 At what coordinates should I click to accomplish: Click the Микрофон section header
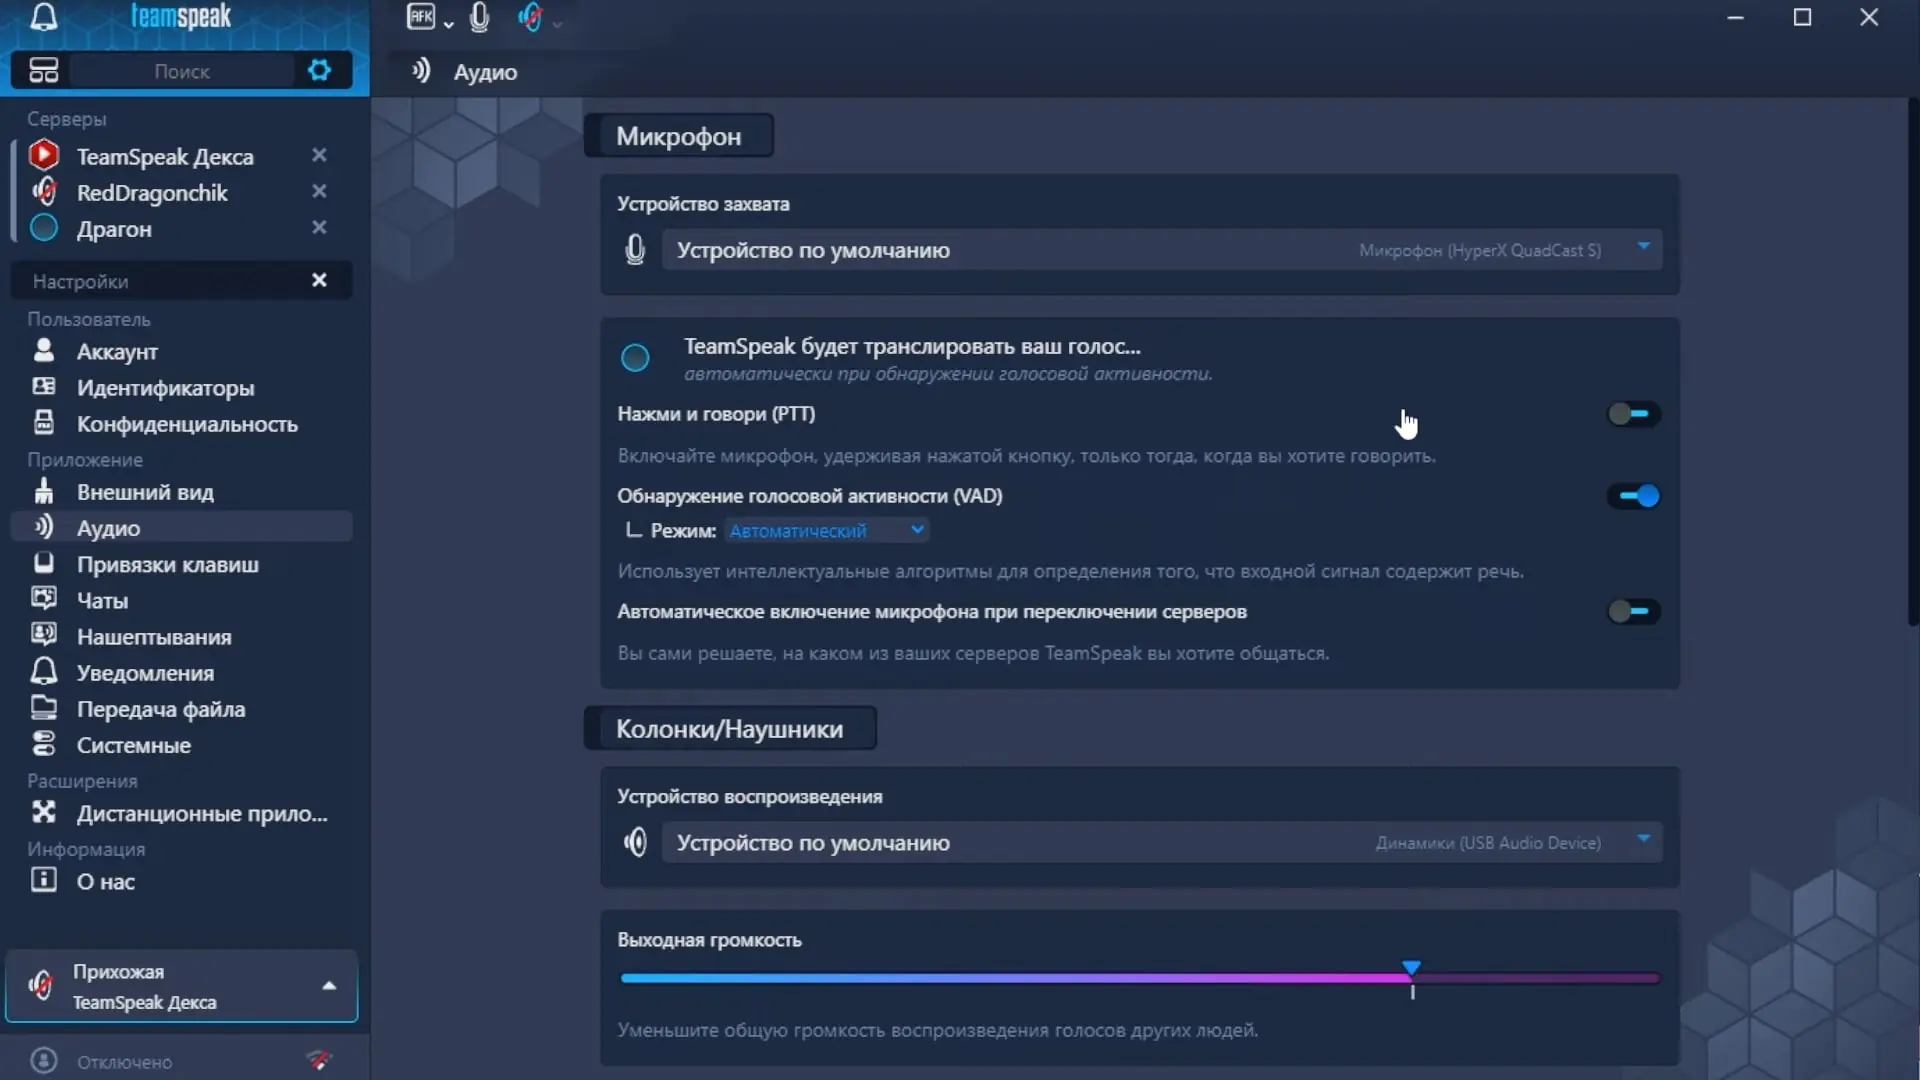678,136
